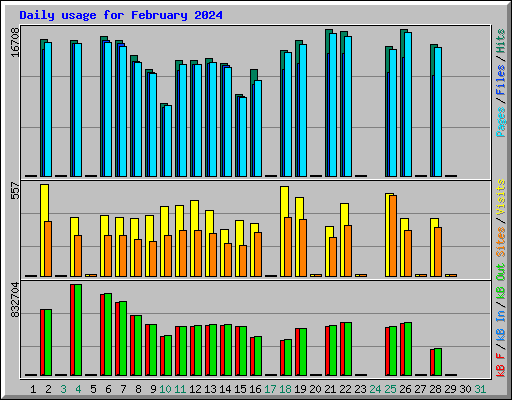The width and height of the screenshot is (512, 400).
Task: Click the green day 31 label
Action: (480, 389)
